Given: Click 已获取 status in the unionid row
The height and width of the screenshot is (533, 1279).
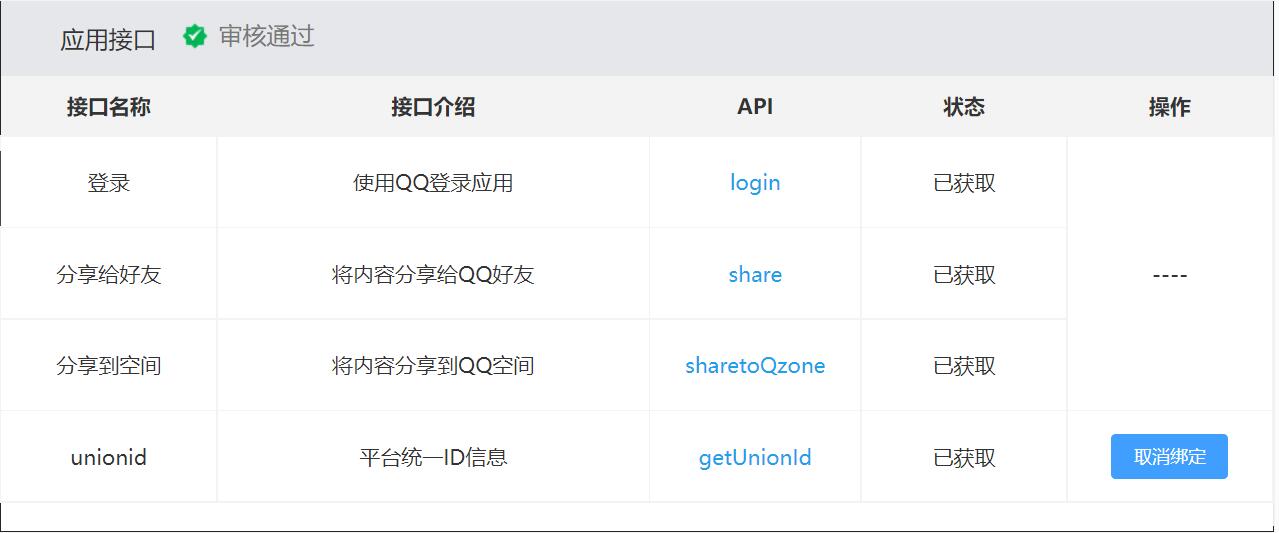Looking at the screenshot, I should 964,458.
